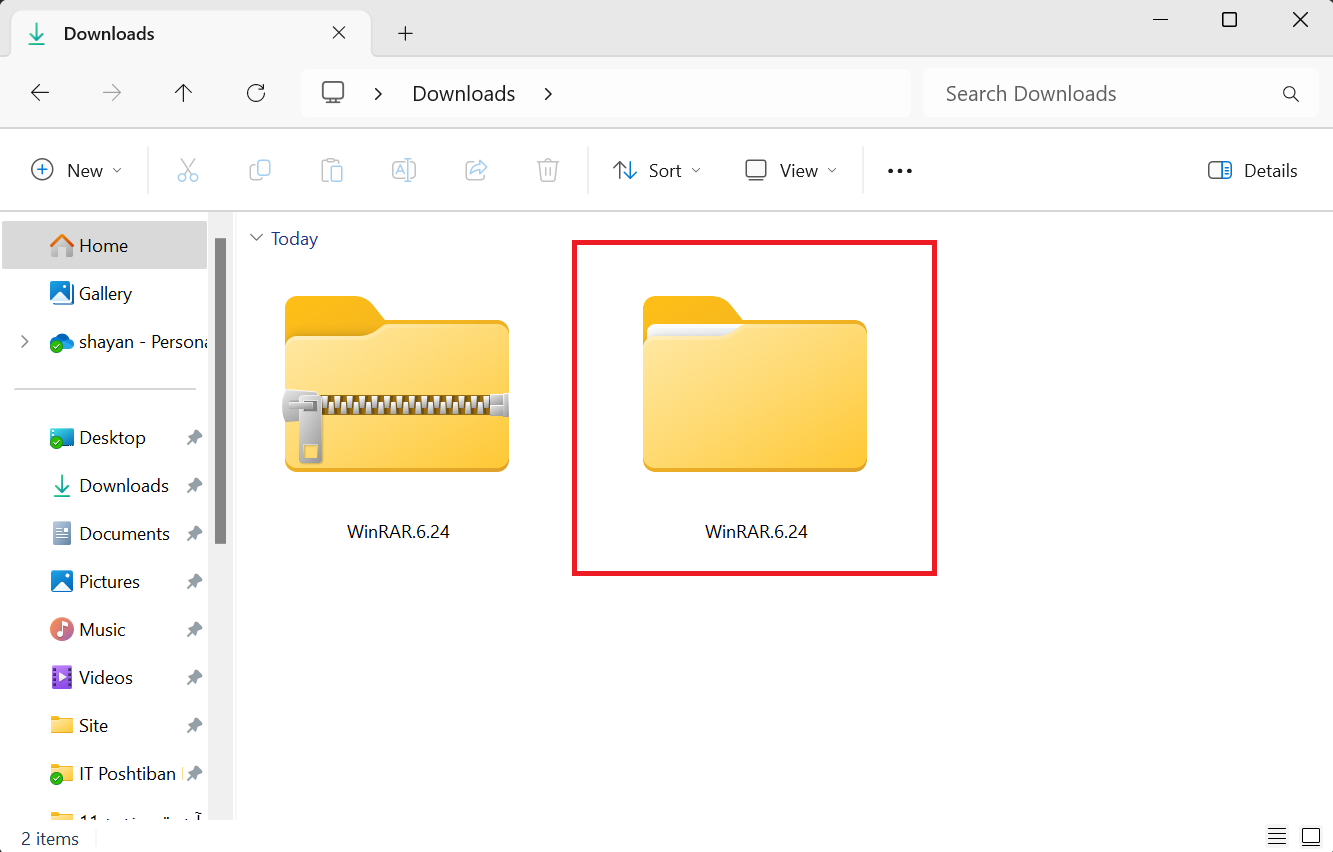The height and width of the screenshot is (852, 1333).
Task: Click the Delete trash icon
Action: click(x=548, y=170)
